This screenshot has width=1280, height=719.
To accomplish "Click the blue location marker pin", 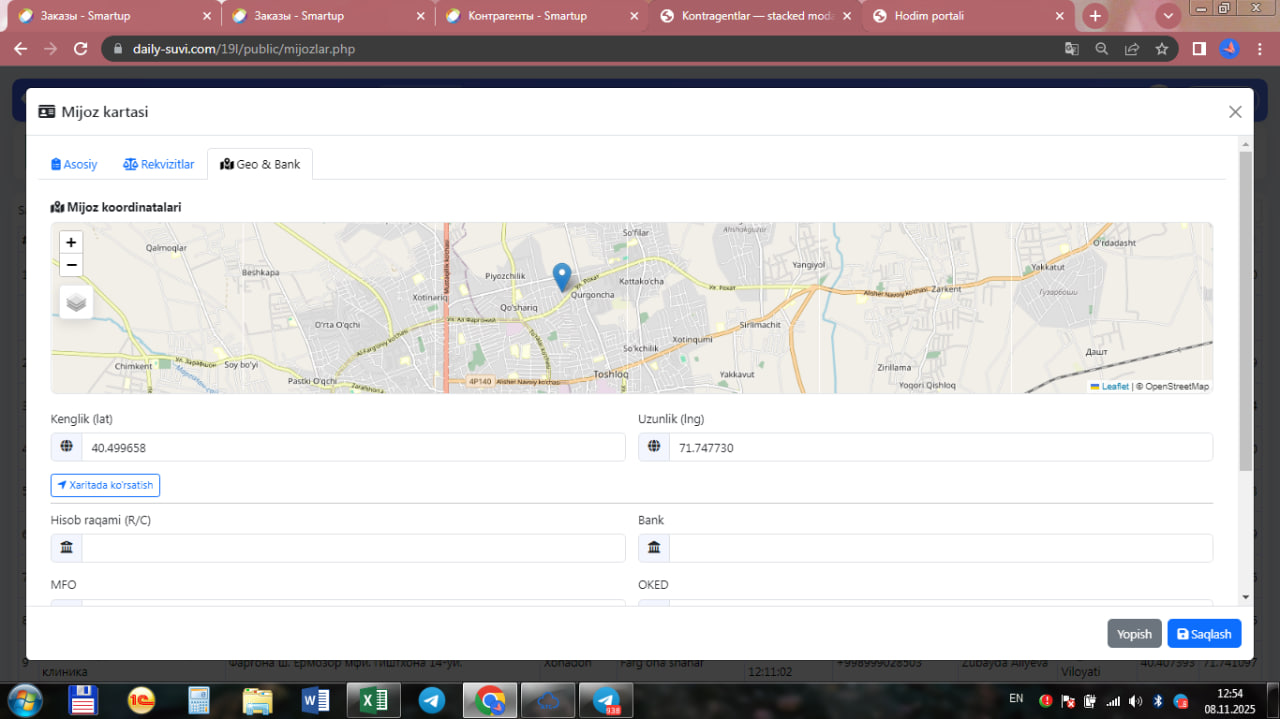I will (x=562, y=276).
